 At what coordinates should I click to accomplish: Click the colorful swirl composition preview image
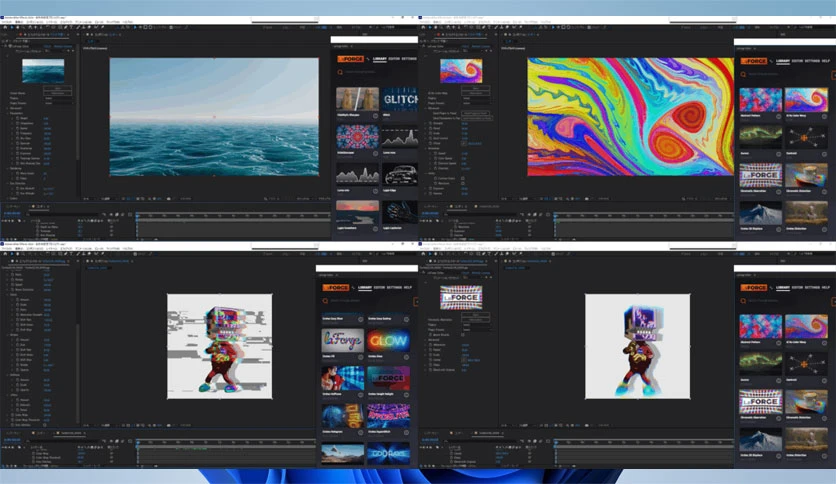(x=631, y=117)
